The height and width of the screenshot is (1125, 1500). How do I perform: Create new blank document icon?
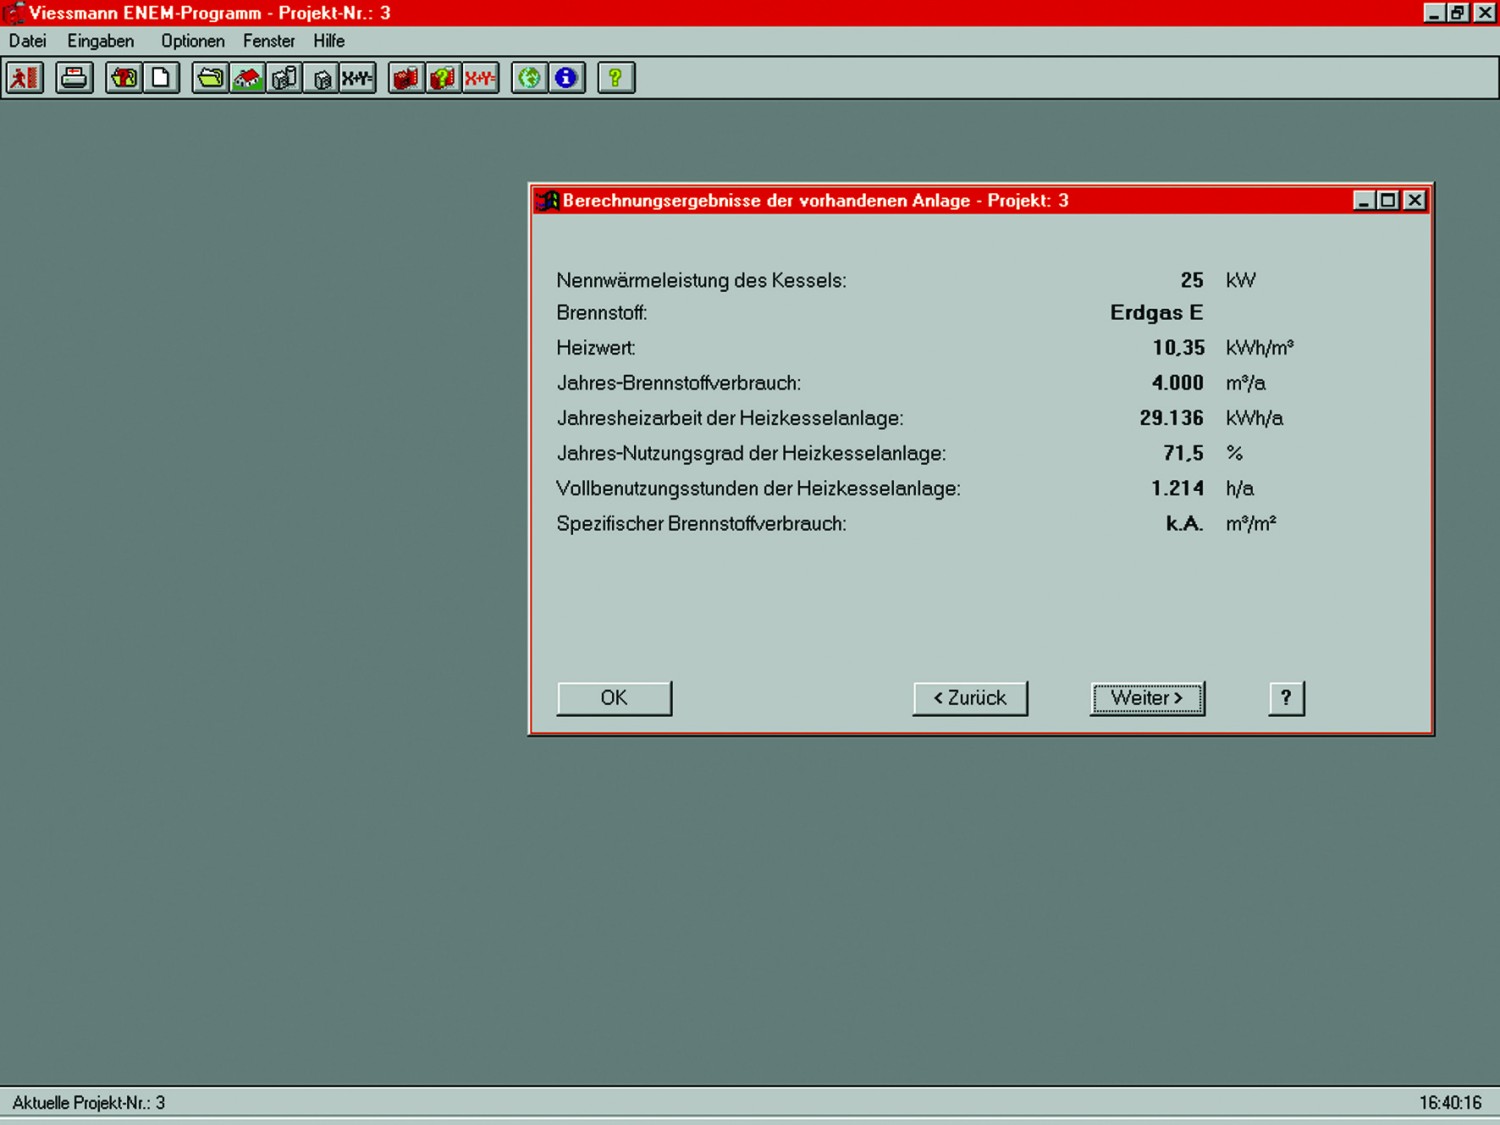[x=161, y=78]
